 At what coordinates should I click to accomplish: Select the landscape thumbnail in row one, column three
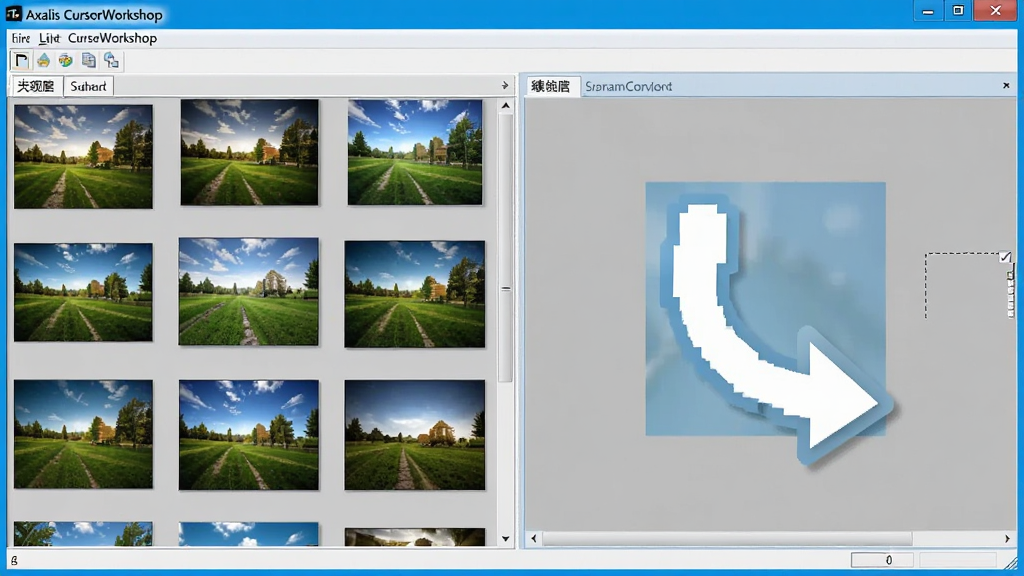415,152
